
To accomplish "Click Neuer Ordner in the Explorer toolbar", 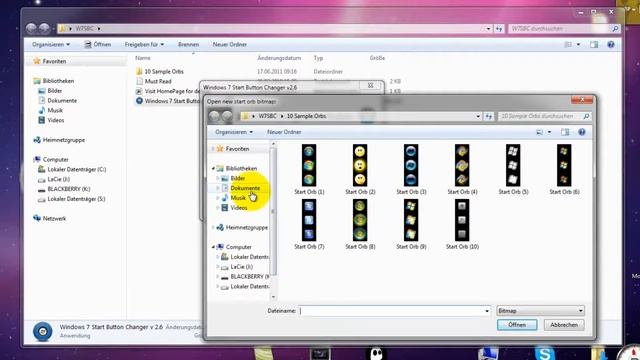I will [229, 44].
